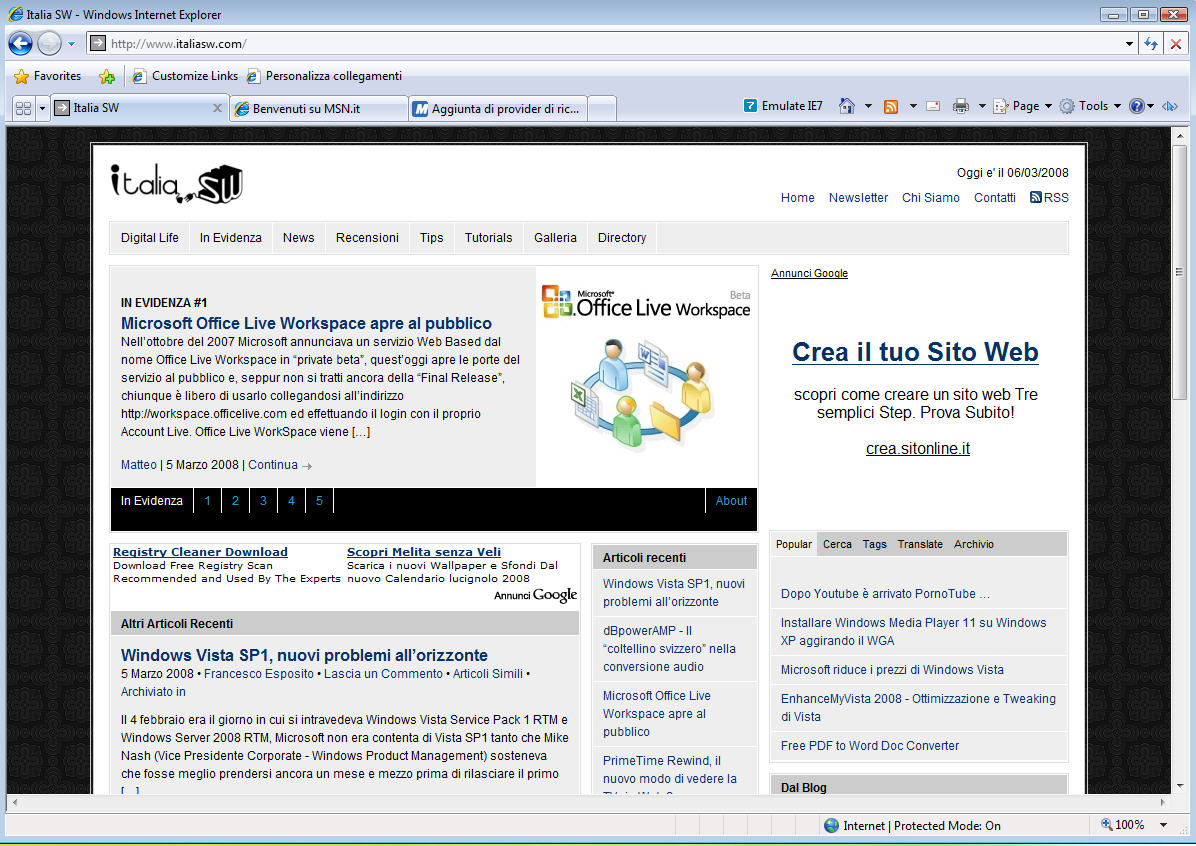Select Digital Life in the site navigation
This screenshot has height=846, width=1196.
point(150,238)
